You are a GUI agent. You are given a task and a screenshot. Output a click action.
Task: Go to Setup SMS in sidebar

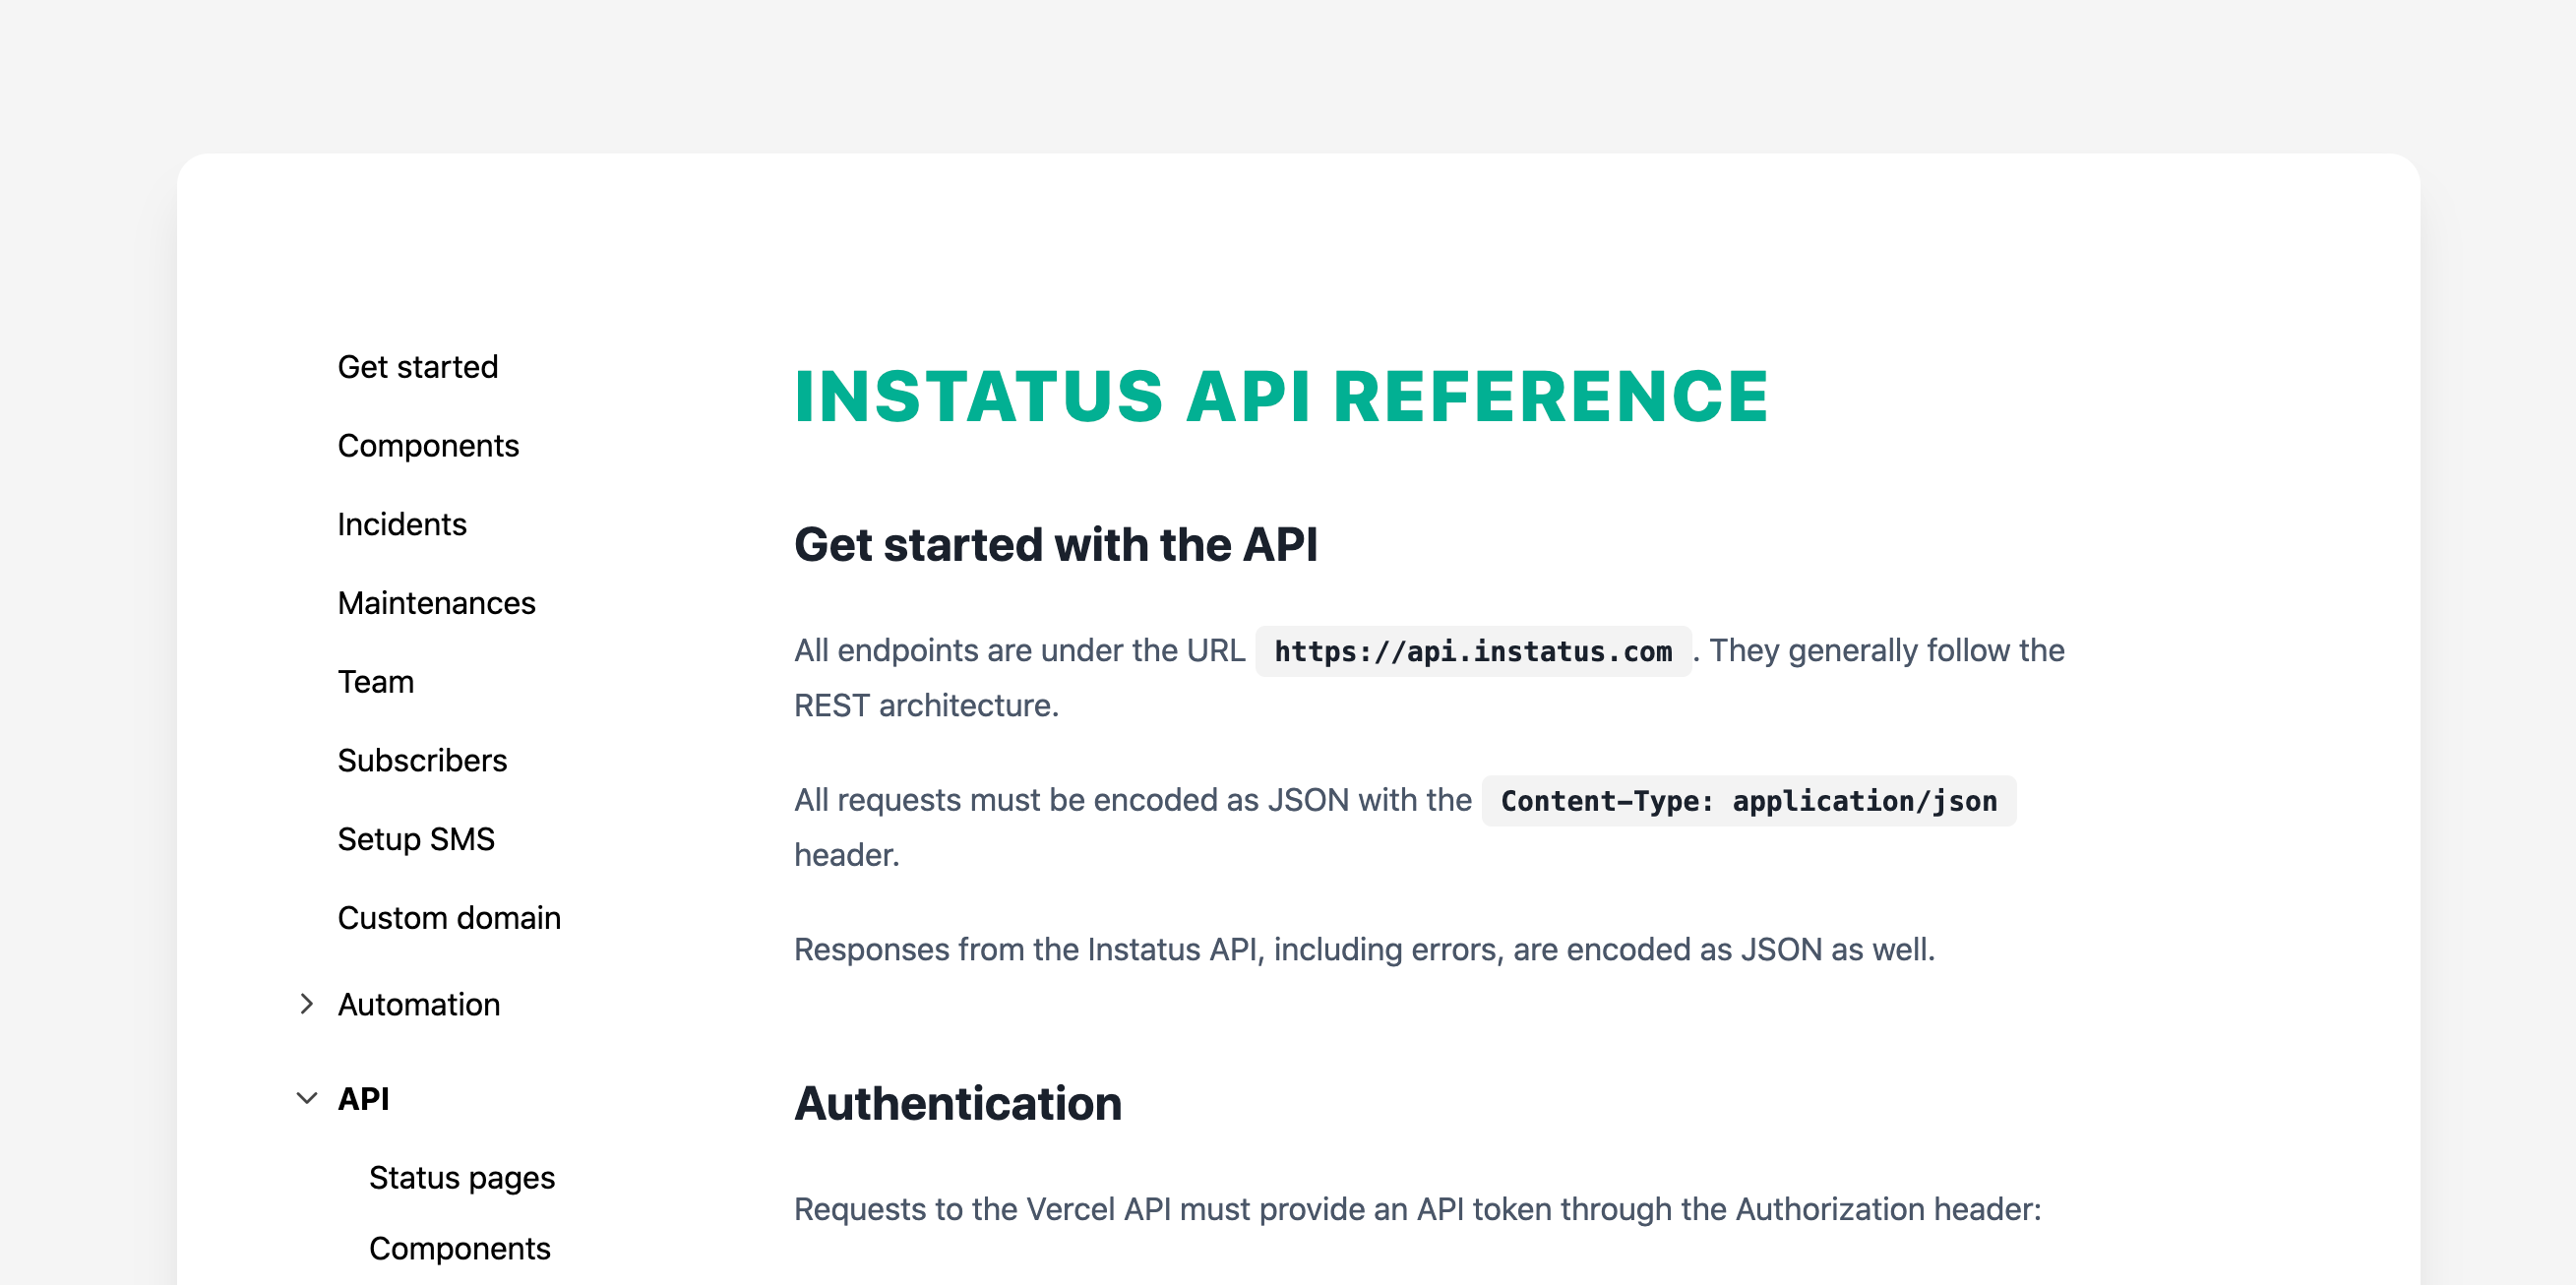click(416, 840)
